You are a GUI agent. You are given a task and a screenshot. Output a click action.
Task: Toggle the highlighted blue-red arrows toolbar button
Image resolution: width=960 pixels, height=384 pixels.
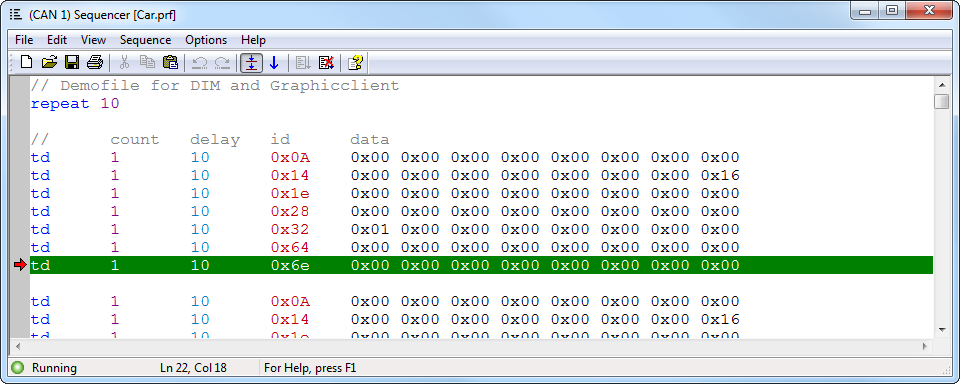pos(252,62)
